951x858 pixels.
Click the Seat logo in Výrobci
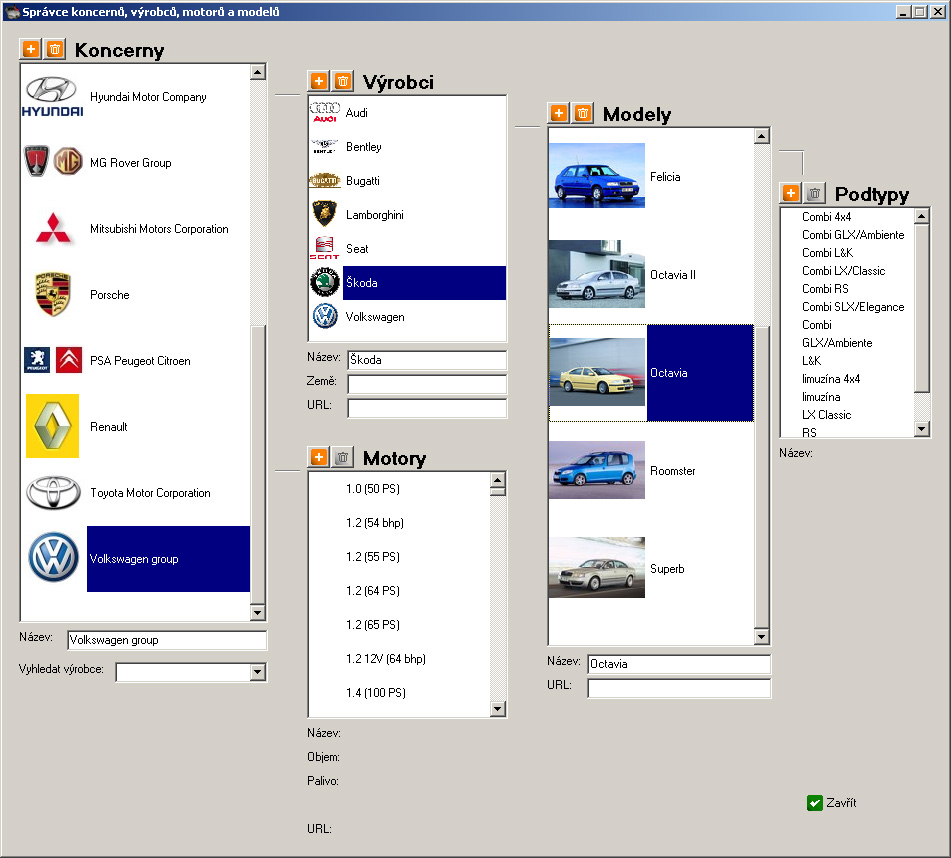pyautogui.click(x=324, y=248)
